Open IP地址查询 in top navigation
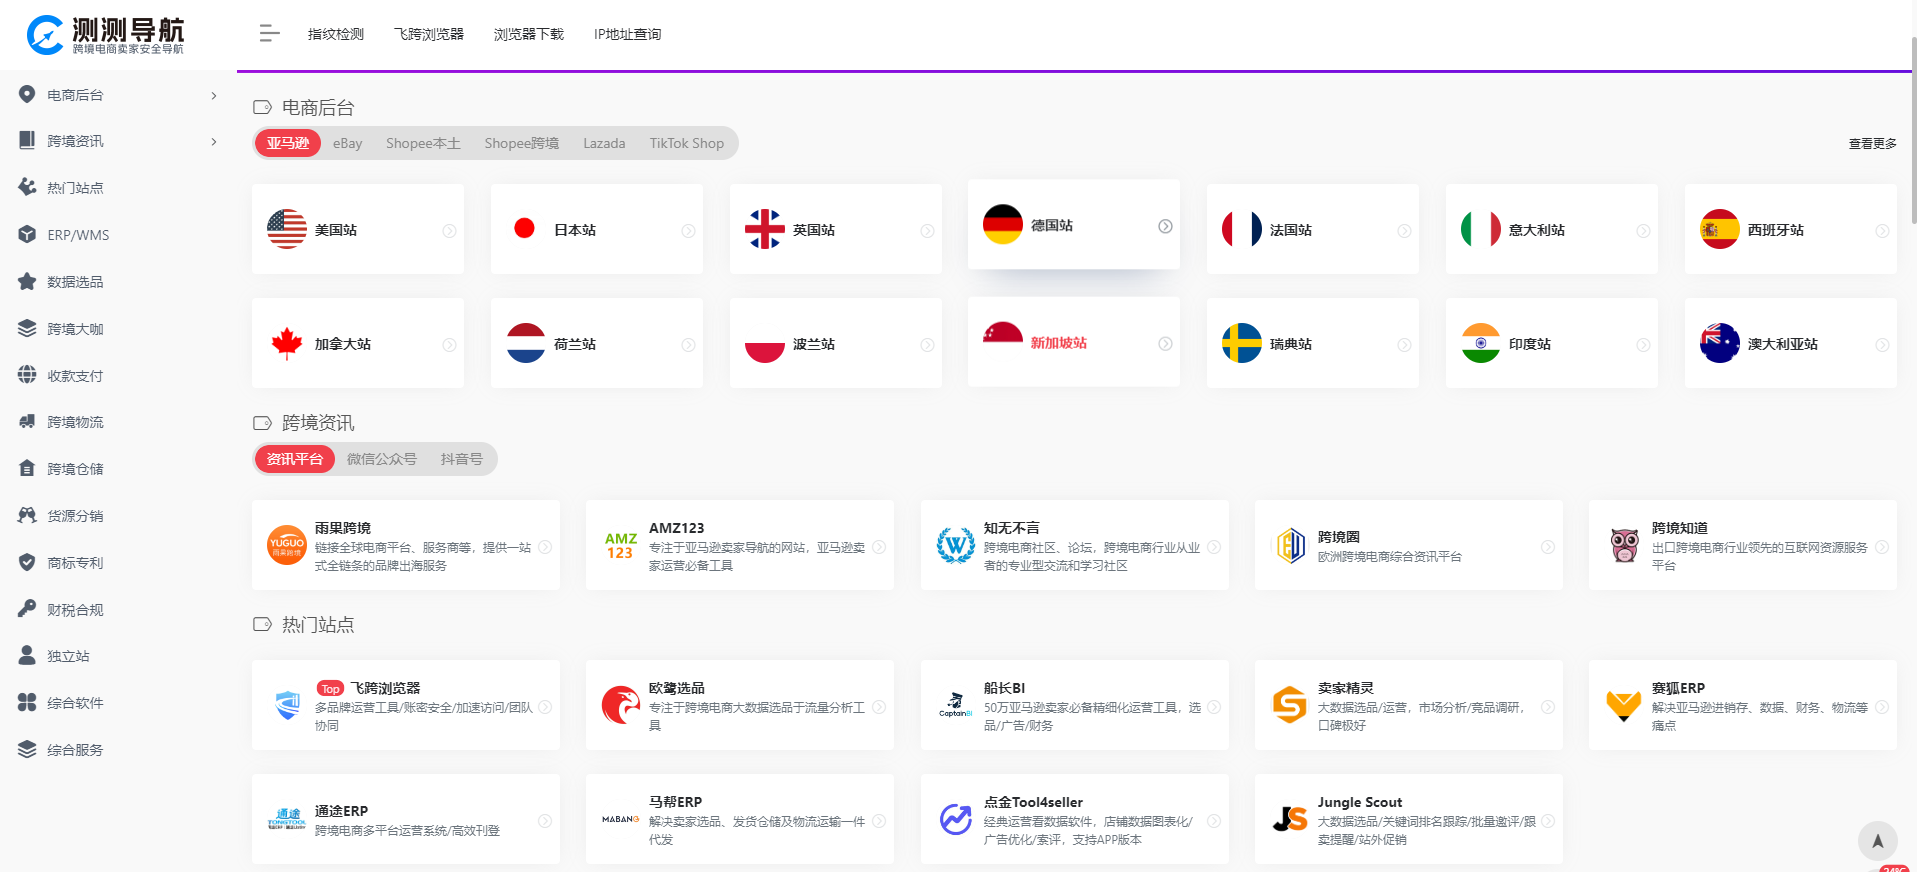 point(627,34)
